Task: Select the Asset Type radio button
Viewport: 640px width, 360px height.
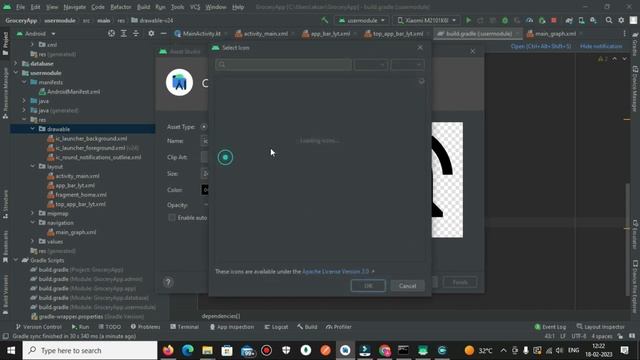Action: click(x=204, y=127)
